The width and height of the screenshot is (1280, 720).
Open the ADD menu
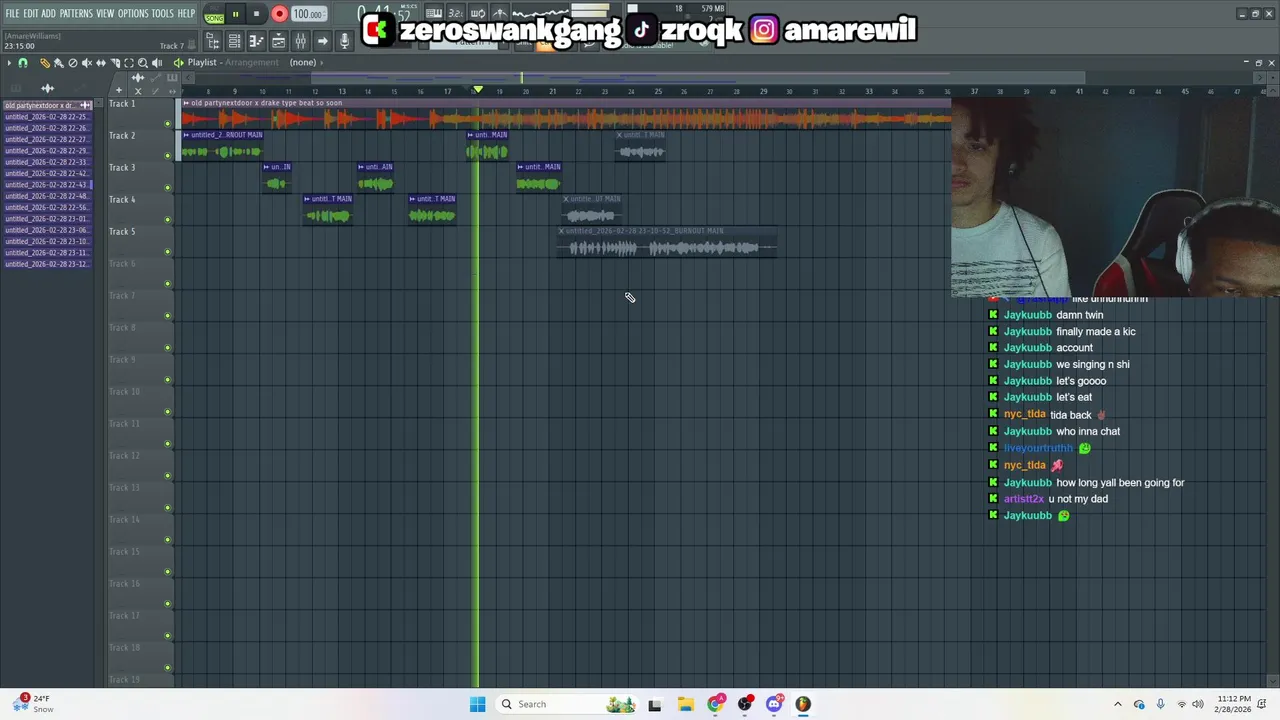click(48, 14)
